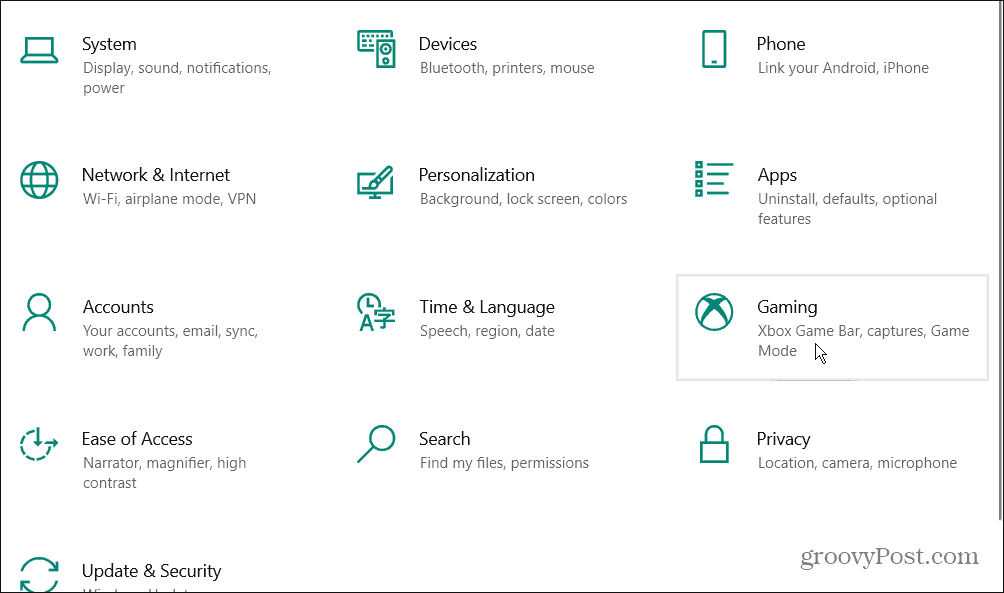Viewport: 1004px width, 593px height.
Task: Open Gaming settings for Xbox Game Bar
Action: pos(830,325)
